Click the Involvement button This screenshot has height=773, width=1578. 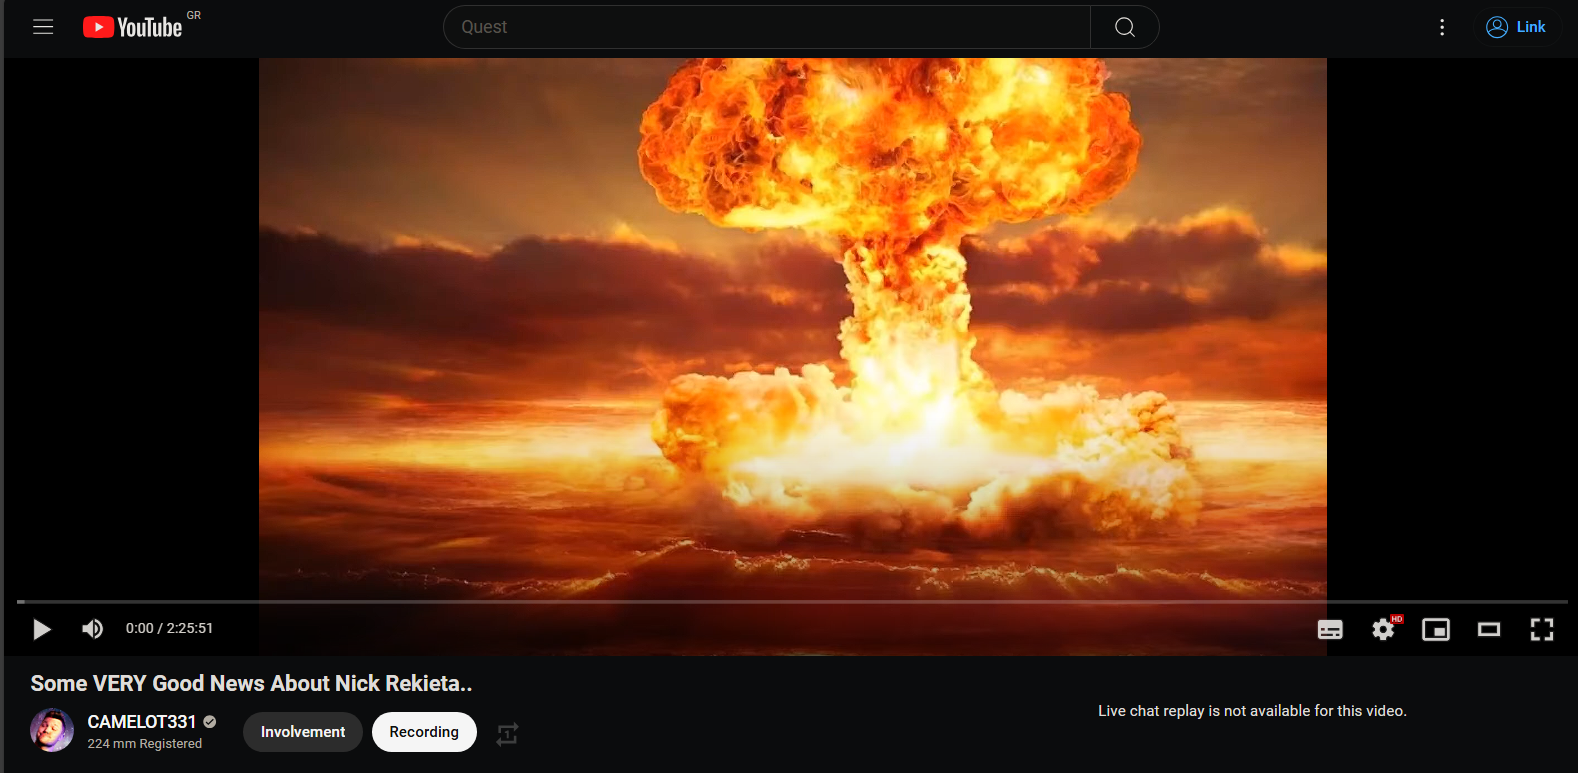tap(303, 732)
